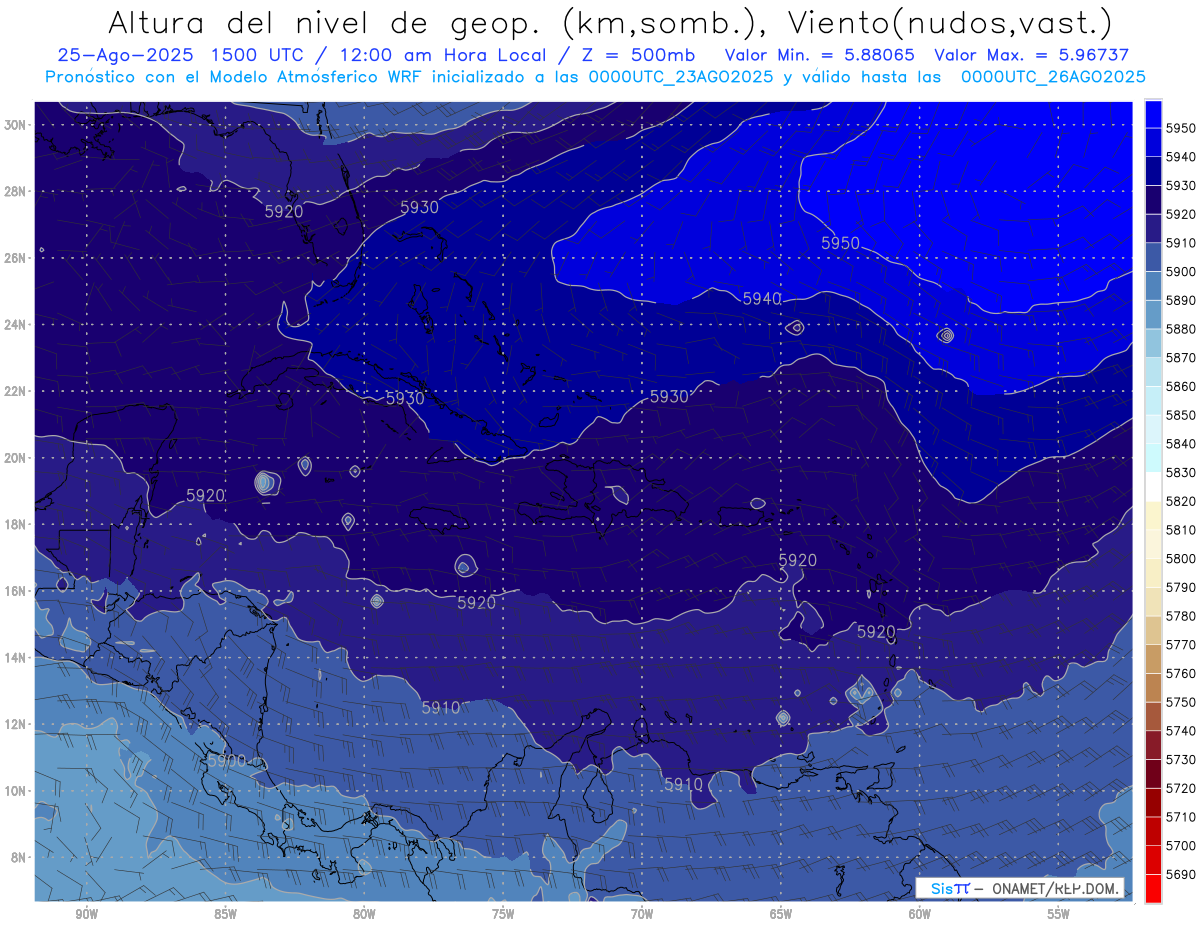Image resolution: width=1200 pixels, height=927 pixels.
Task: Click the 12N latitude axis label
Action: (x=15, y=724)
